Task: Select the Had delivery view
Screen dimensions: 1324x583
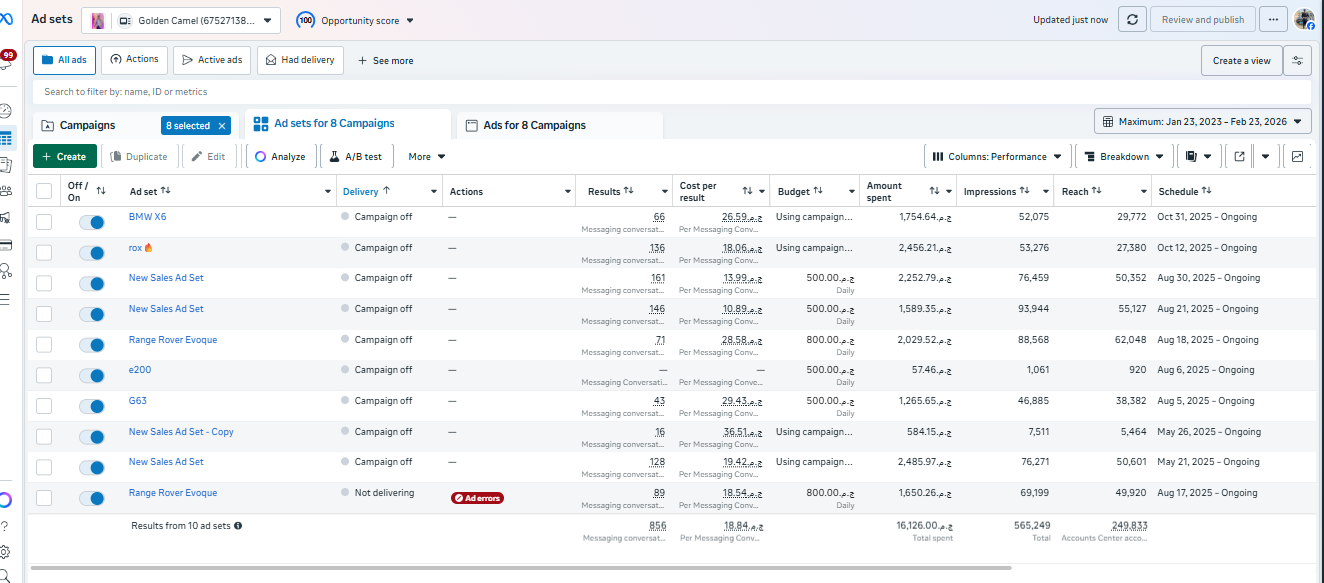Action: tap(300, 60)
